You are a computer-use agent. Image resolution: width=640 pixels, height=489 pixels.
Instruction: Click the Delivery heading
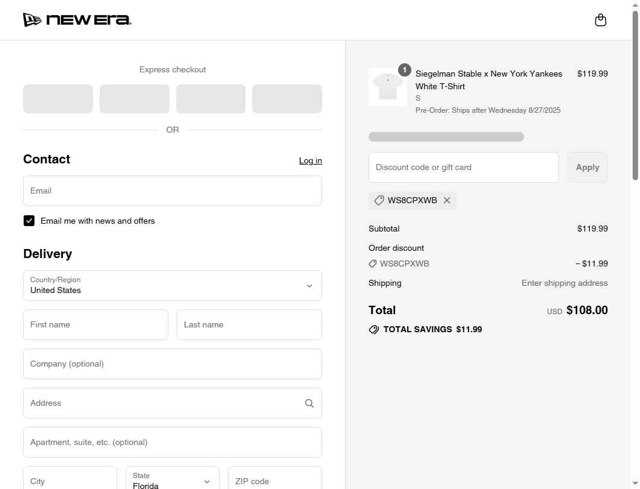pos(47,254)
